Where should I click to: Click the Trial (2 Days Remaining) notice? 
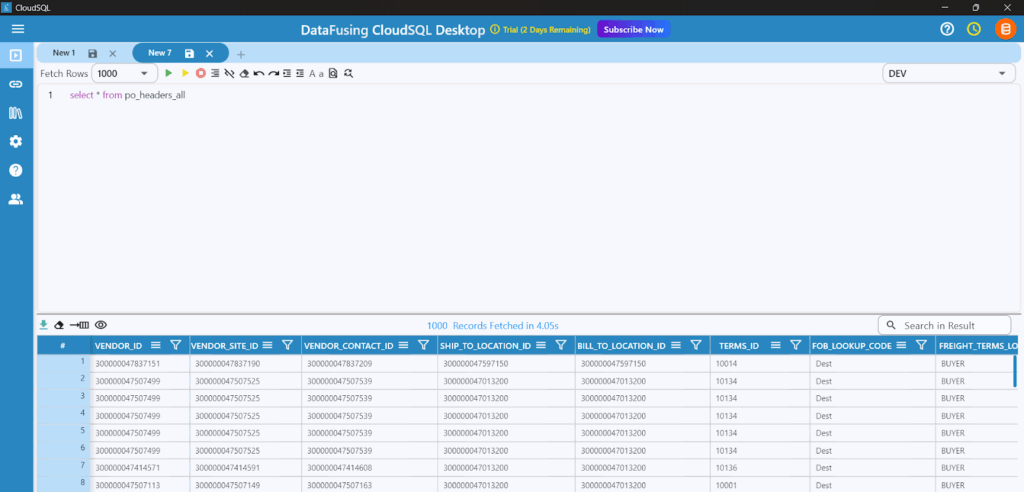[541, 30]
